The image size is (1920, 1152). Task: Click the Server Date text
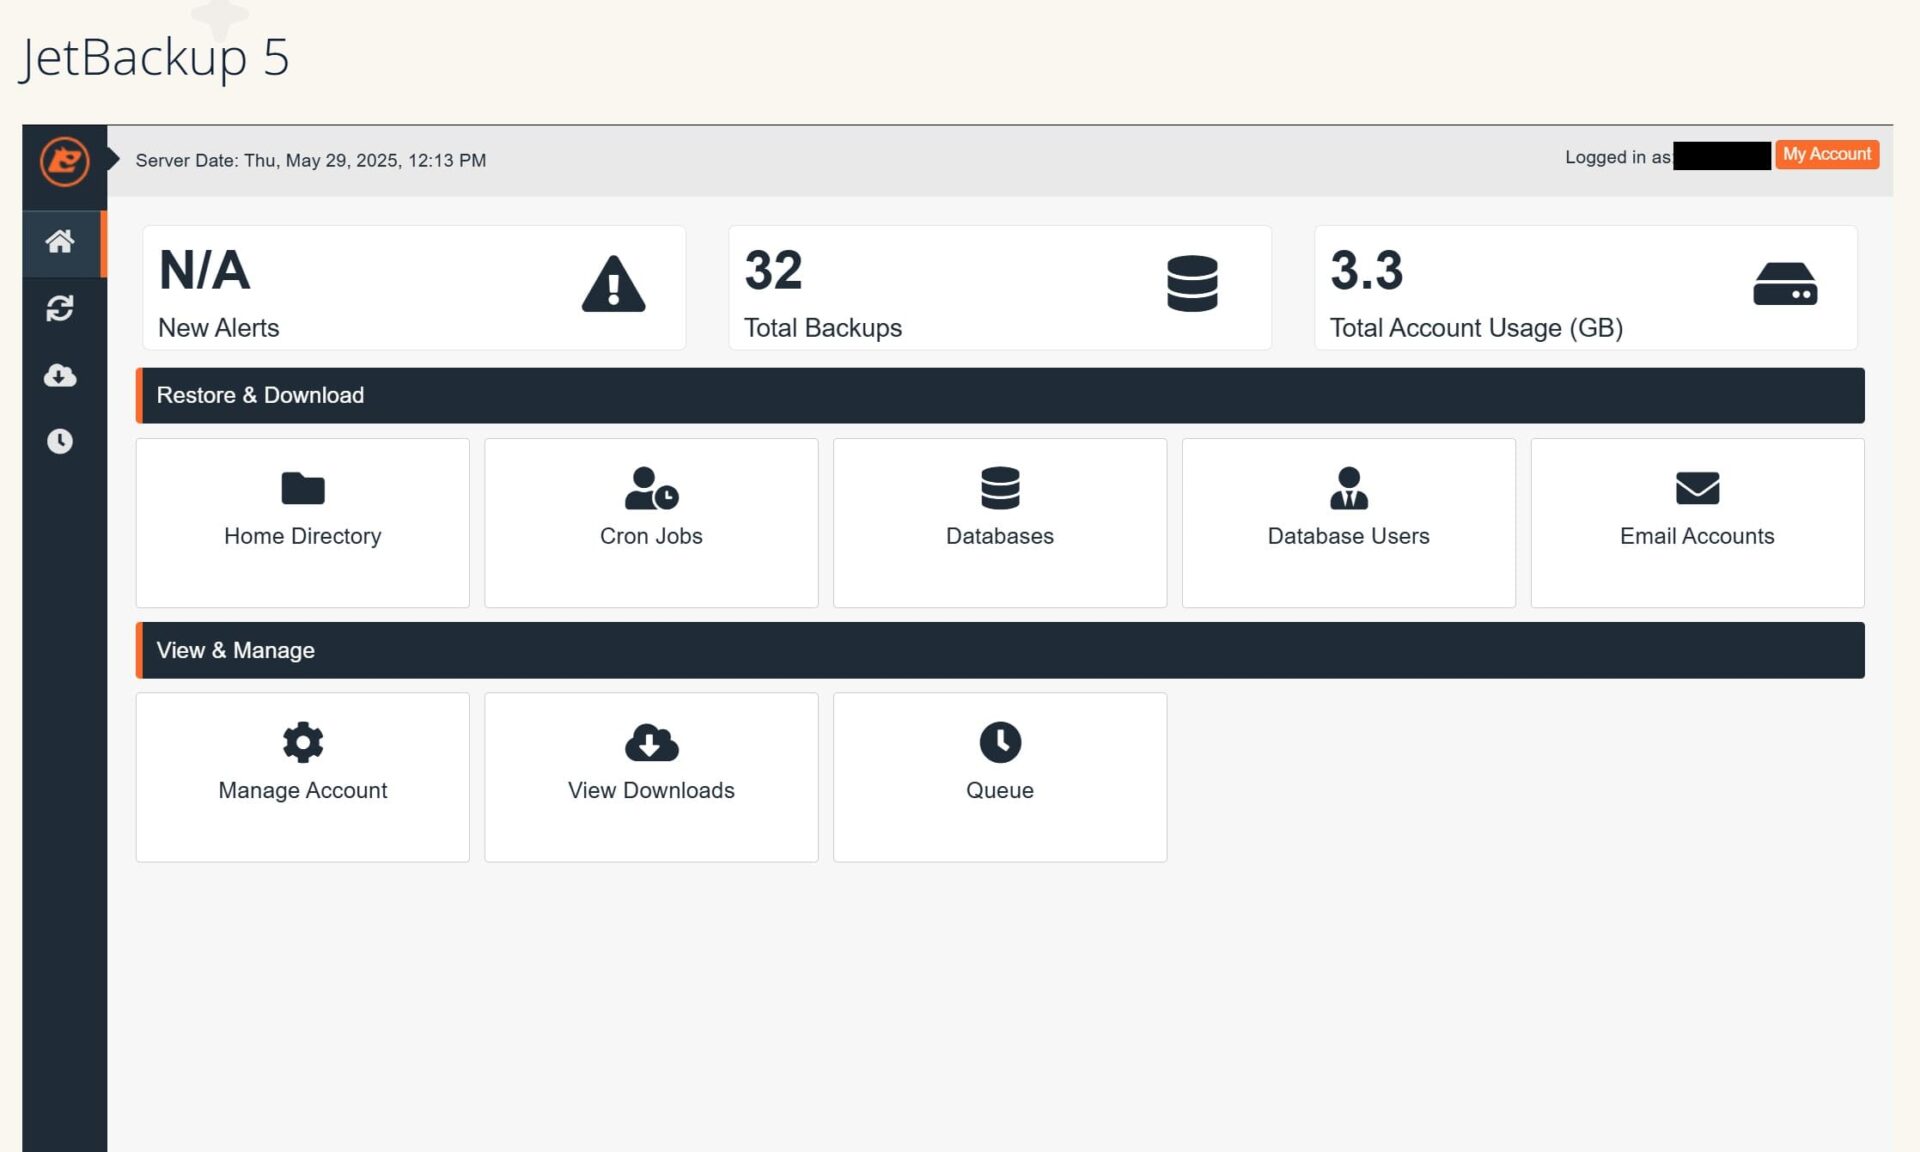[x=311, y=160]
